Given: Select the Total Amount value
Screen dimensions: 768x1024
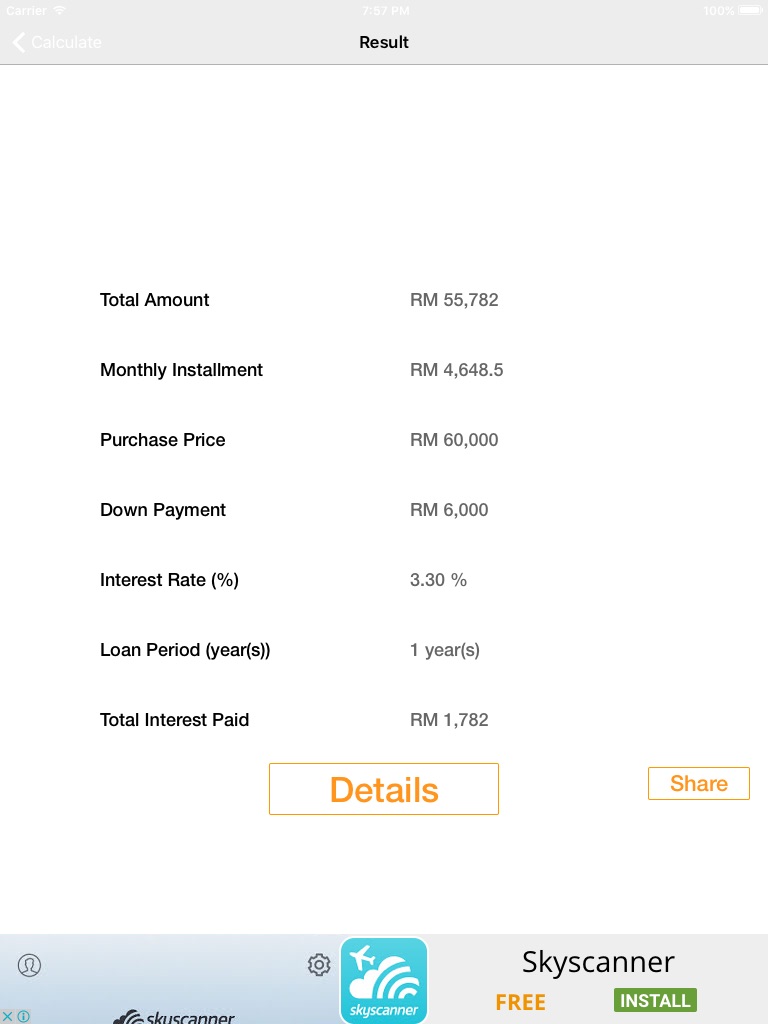Looking at the screenshot, I should tap(454, 300).
